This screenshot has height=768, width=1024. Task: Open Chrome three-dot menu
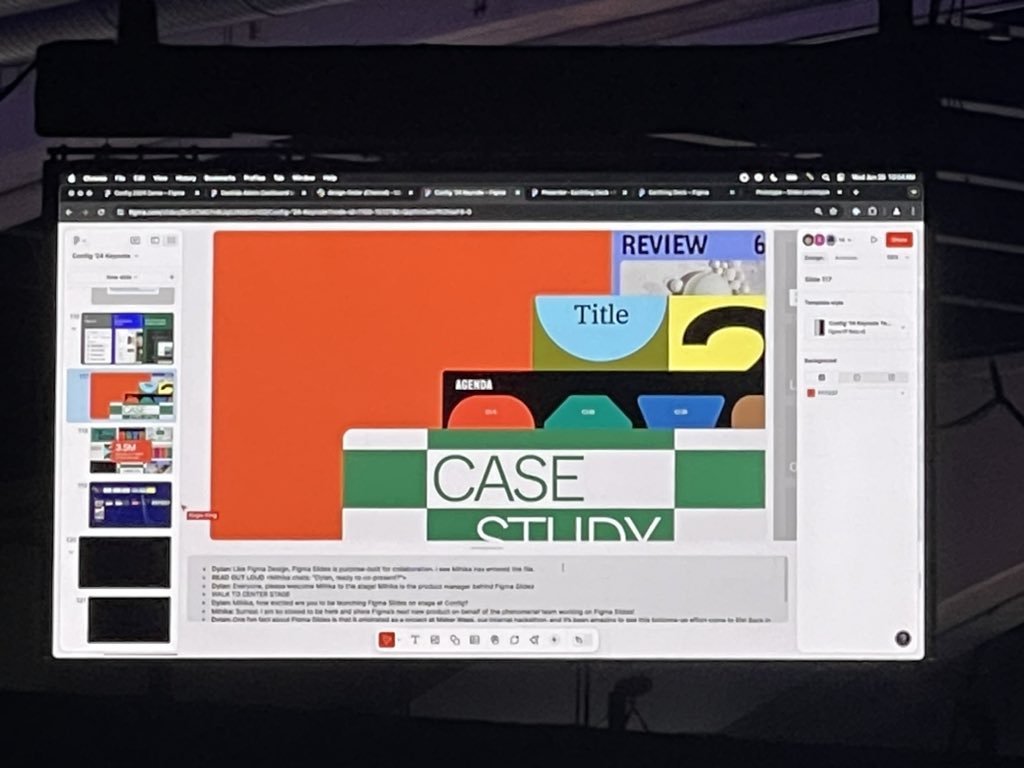point(912,211)
